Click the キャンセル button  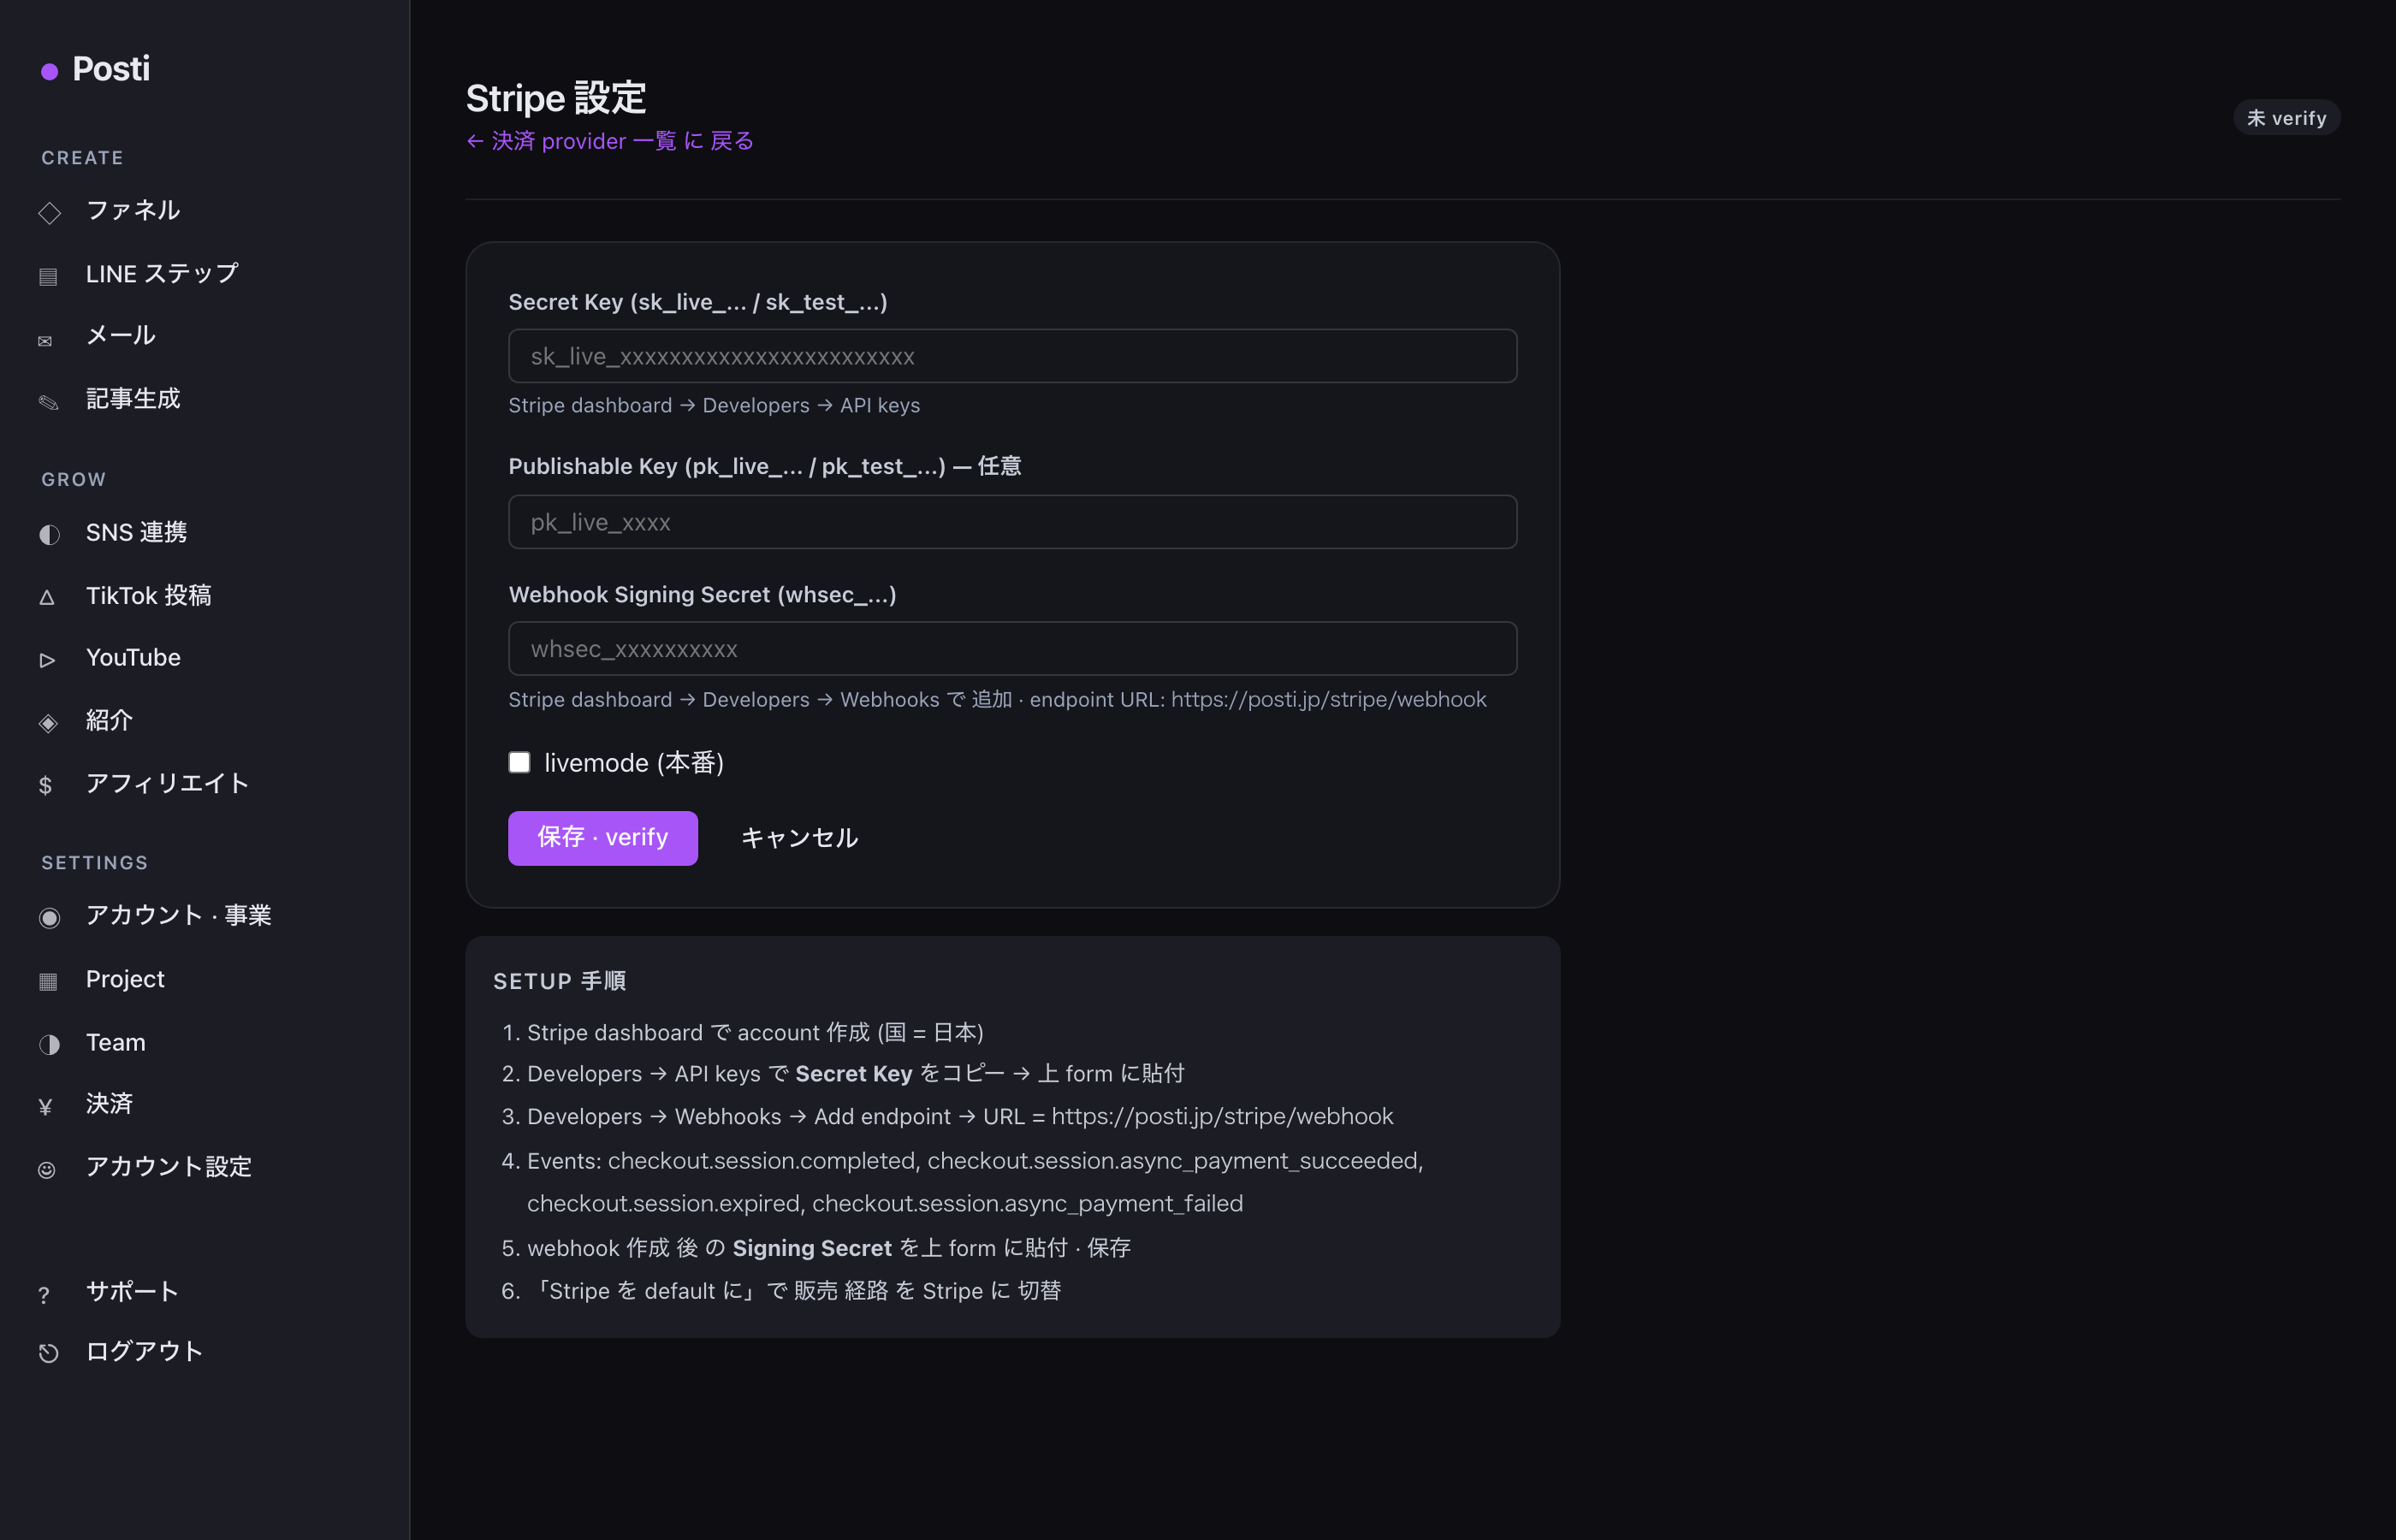[799, 837]
